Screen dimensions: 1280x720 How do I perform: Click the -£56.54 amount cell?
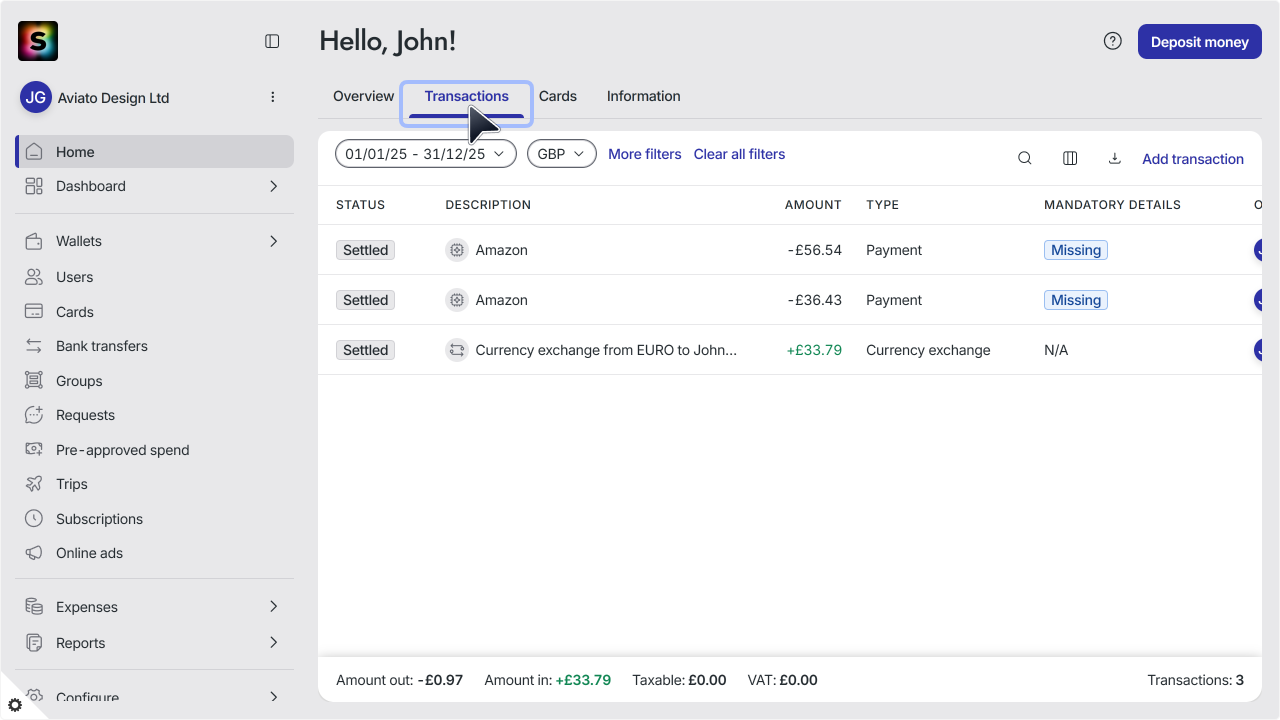(x=814, y=250)
